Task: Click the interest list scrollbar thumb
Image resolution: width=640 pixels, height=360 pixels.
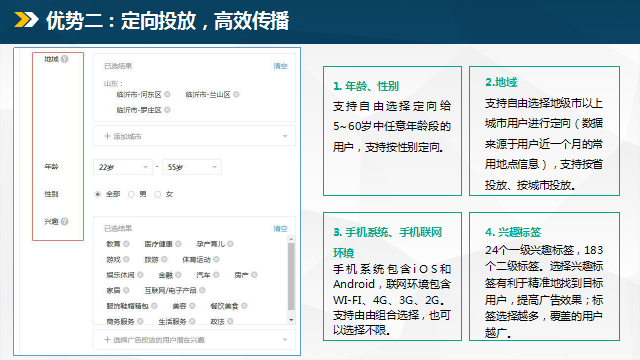Action: (291, 277)
